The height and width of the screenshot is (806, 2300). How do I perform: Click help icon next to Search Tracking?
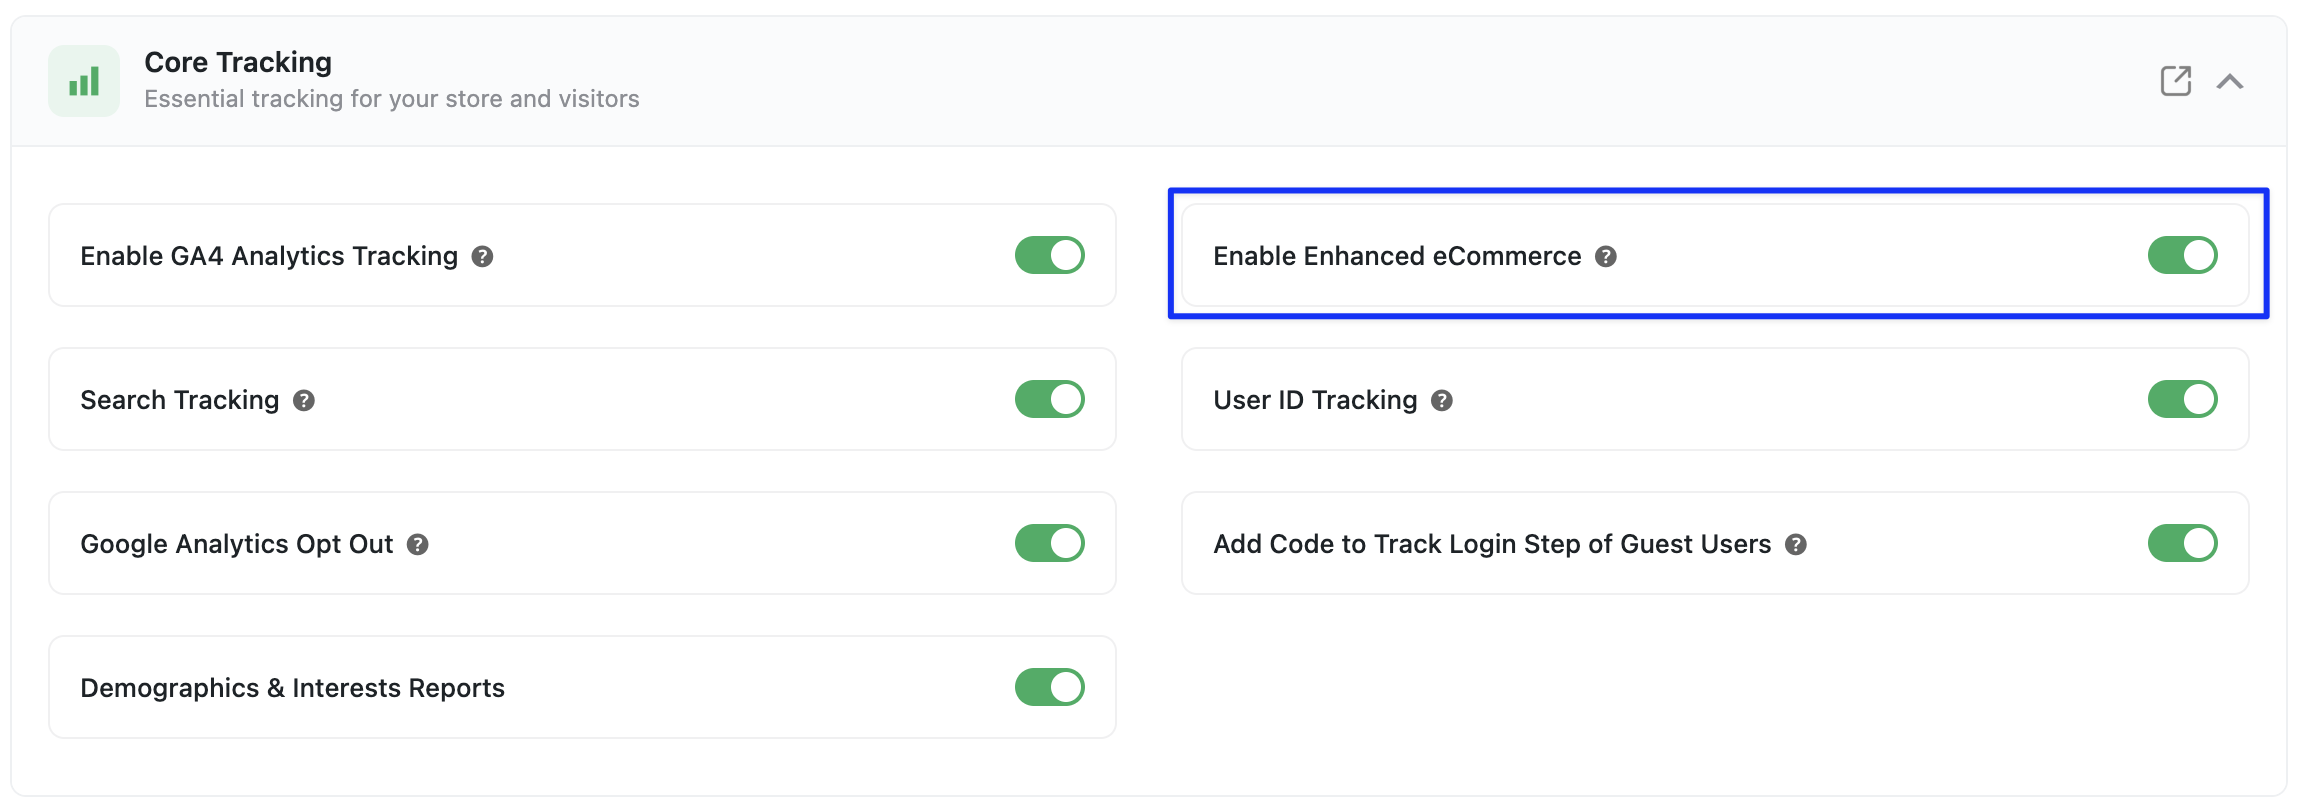click(x=304, y=401)
